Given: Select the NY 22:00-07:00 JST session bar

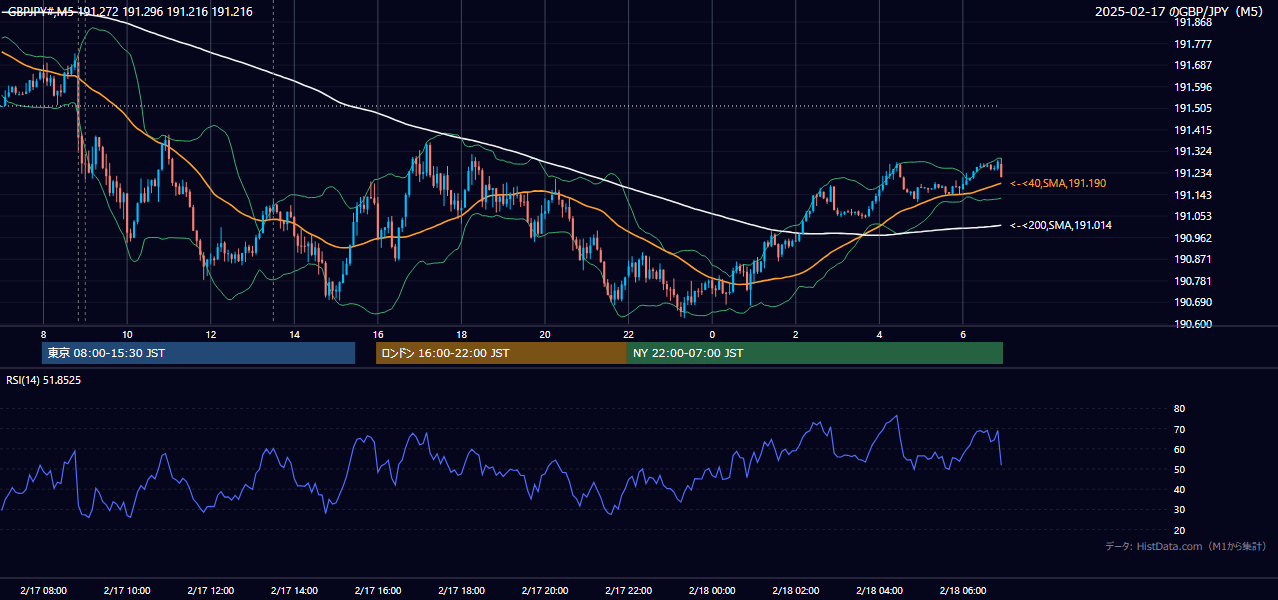Looking at the screenshot, I should point(815,353).
